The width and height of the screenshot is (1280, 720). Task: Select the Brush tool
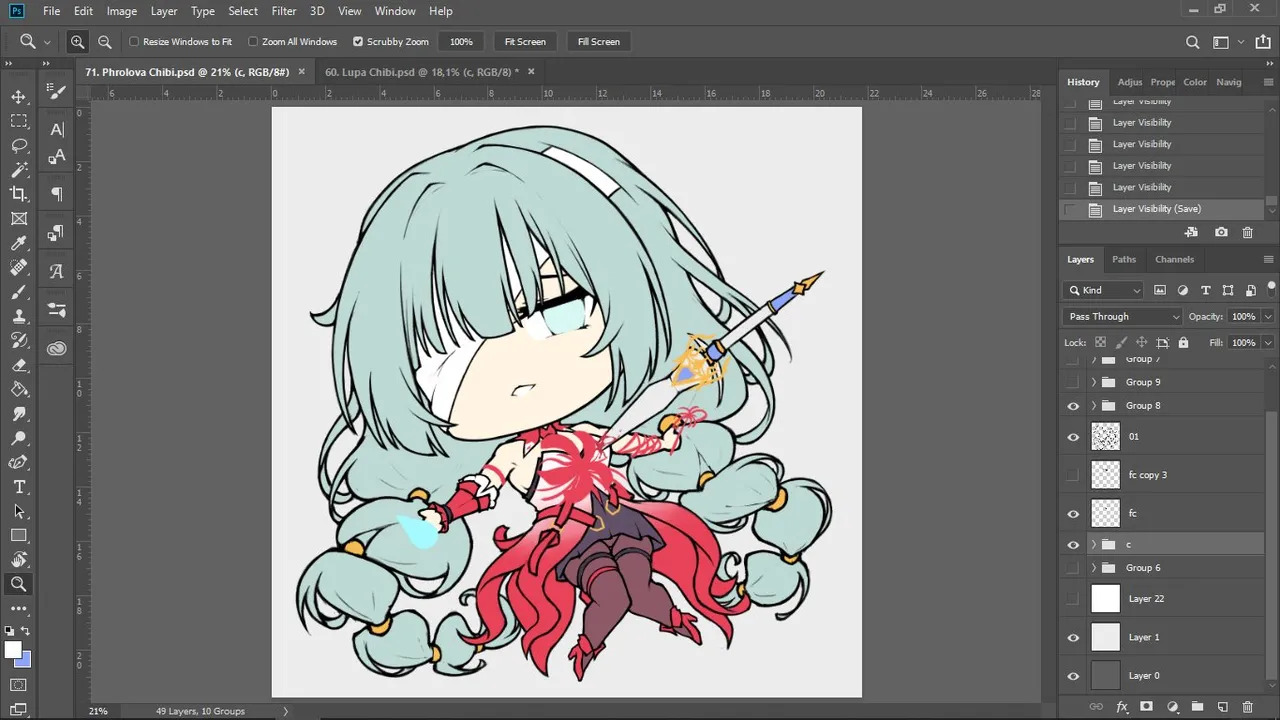pyautogui.click(x=19, y=292)
